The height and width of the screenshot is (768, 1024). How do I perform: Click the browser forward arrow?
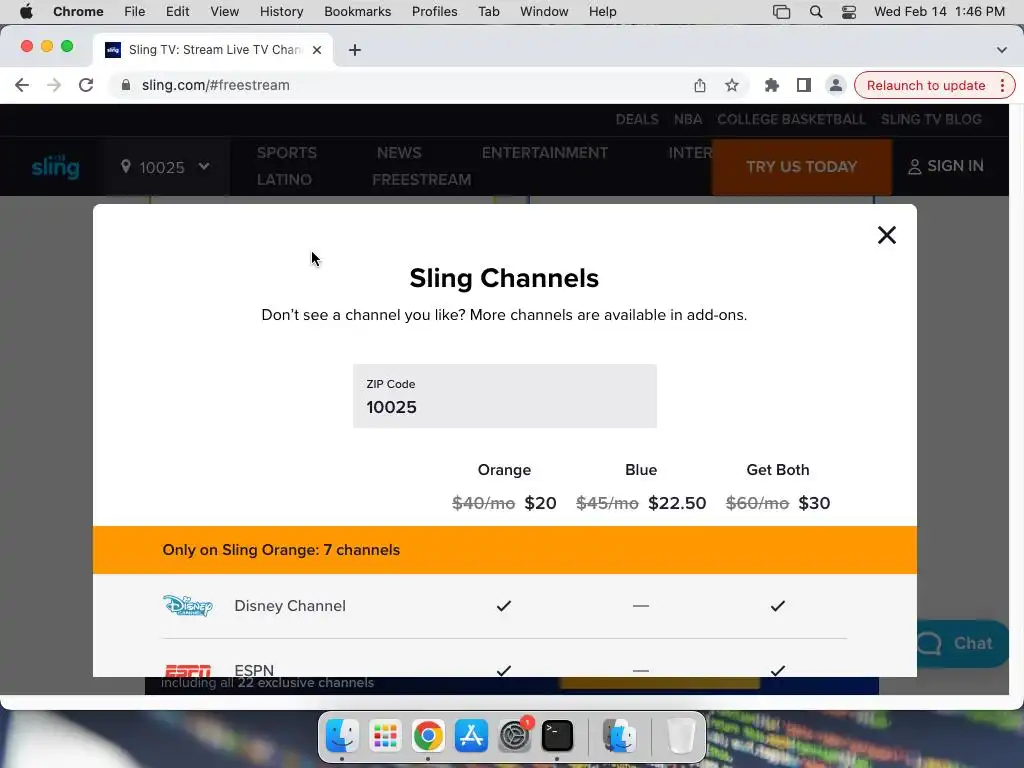(54, 86)
